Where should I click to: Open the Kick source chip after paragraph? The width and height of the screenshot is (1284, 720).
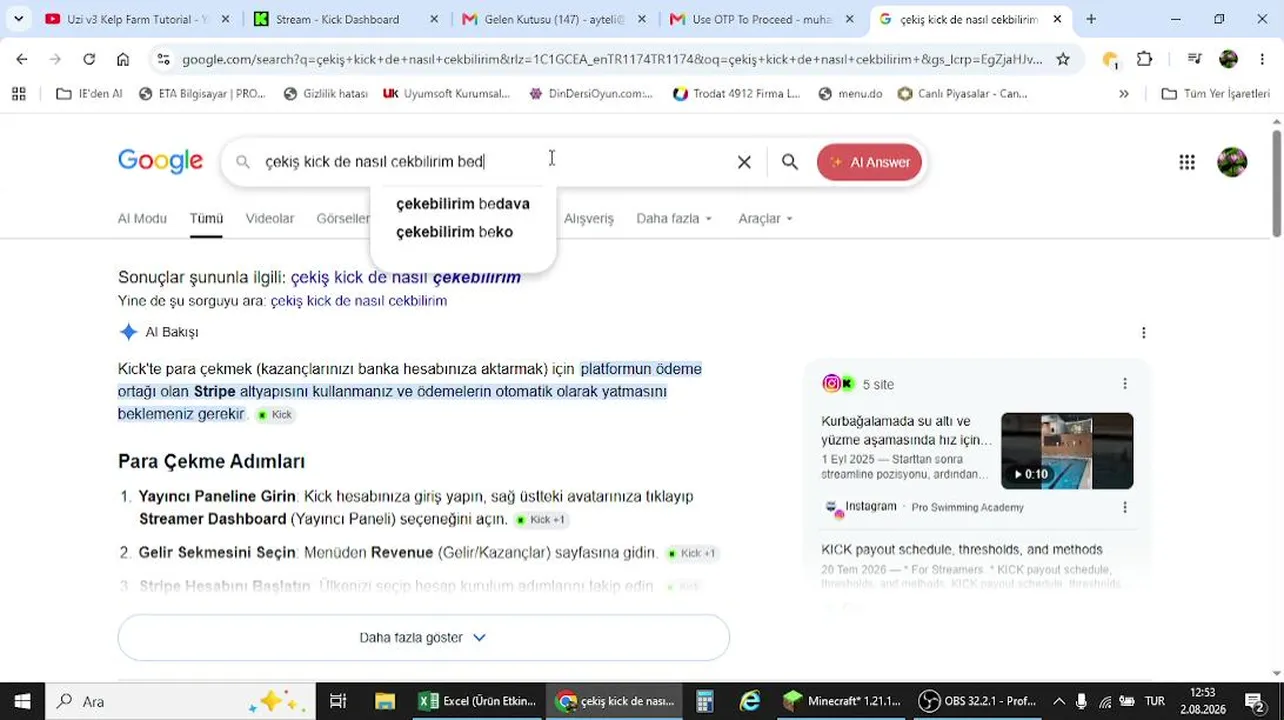click(275, 414)
